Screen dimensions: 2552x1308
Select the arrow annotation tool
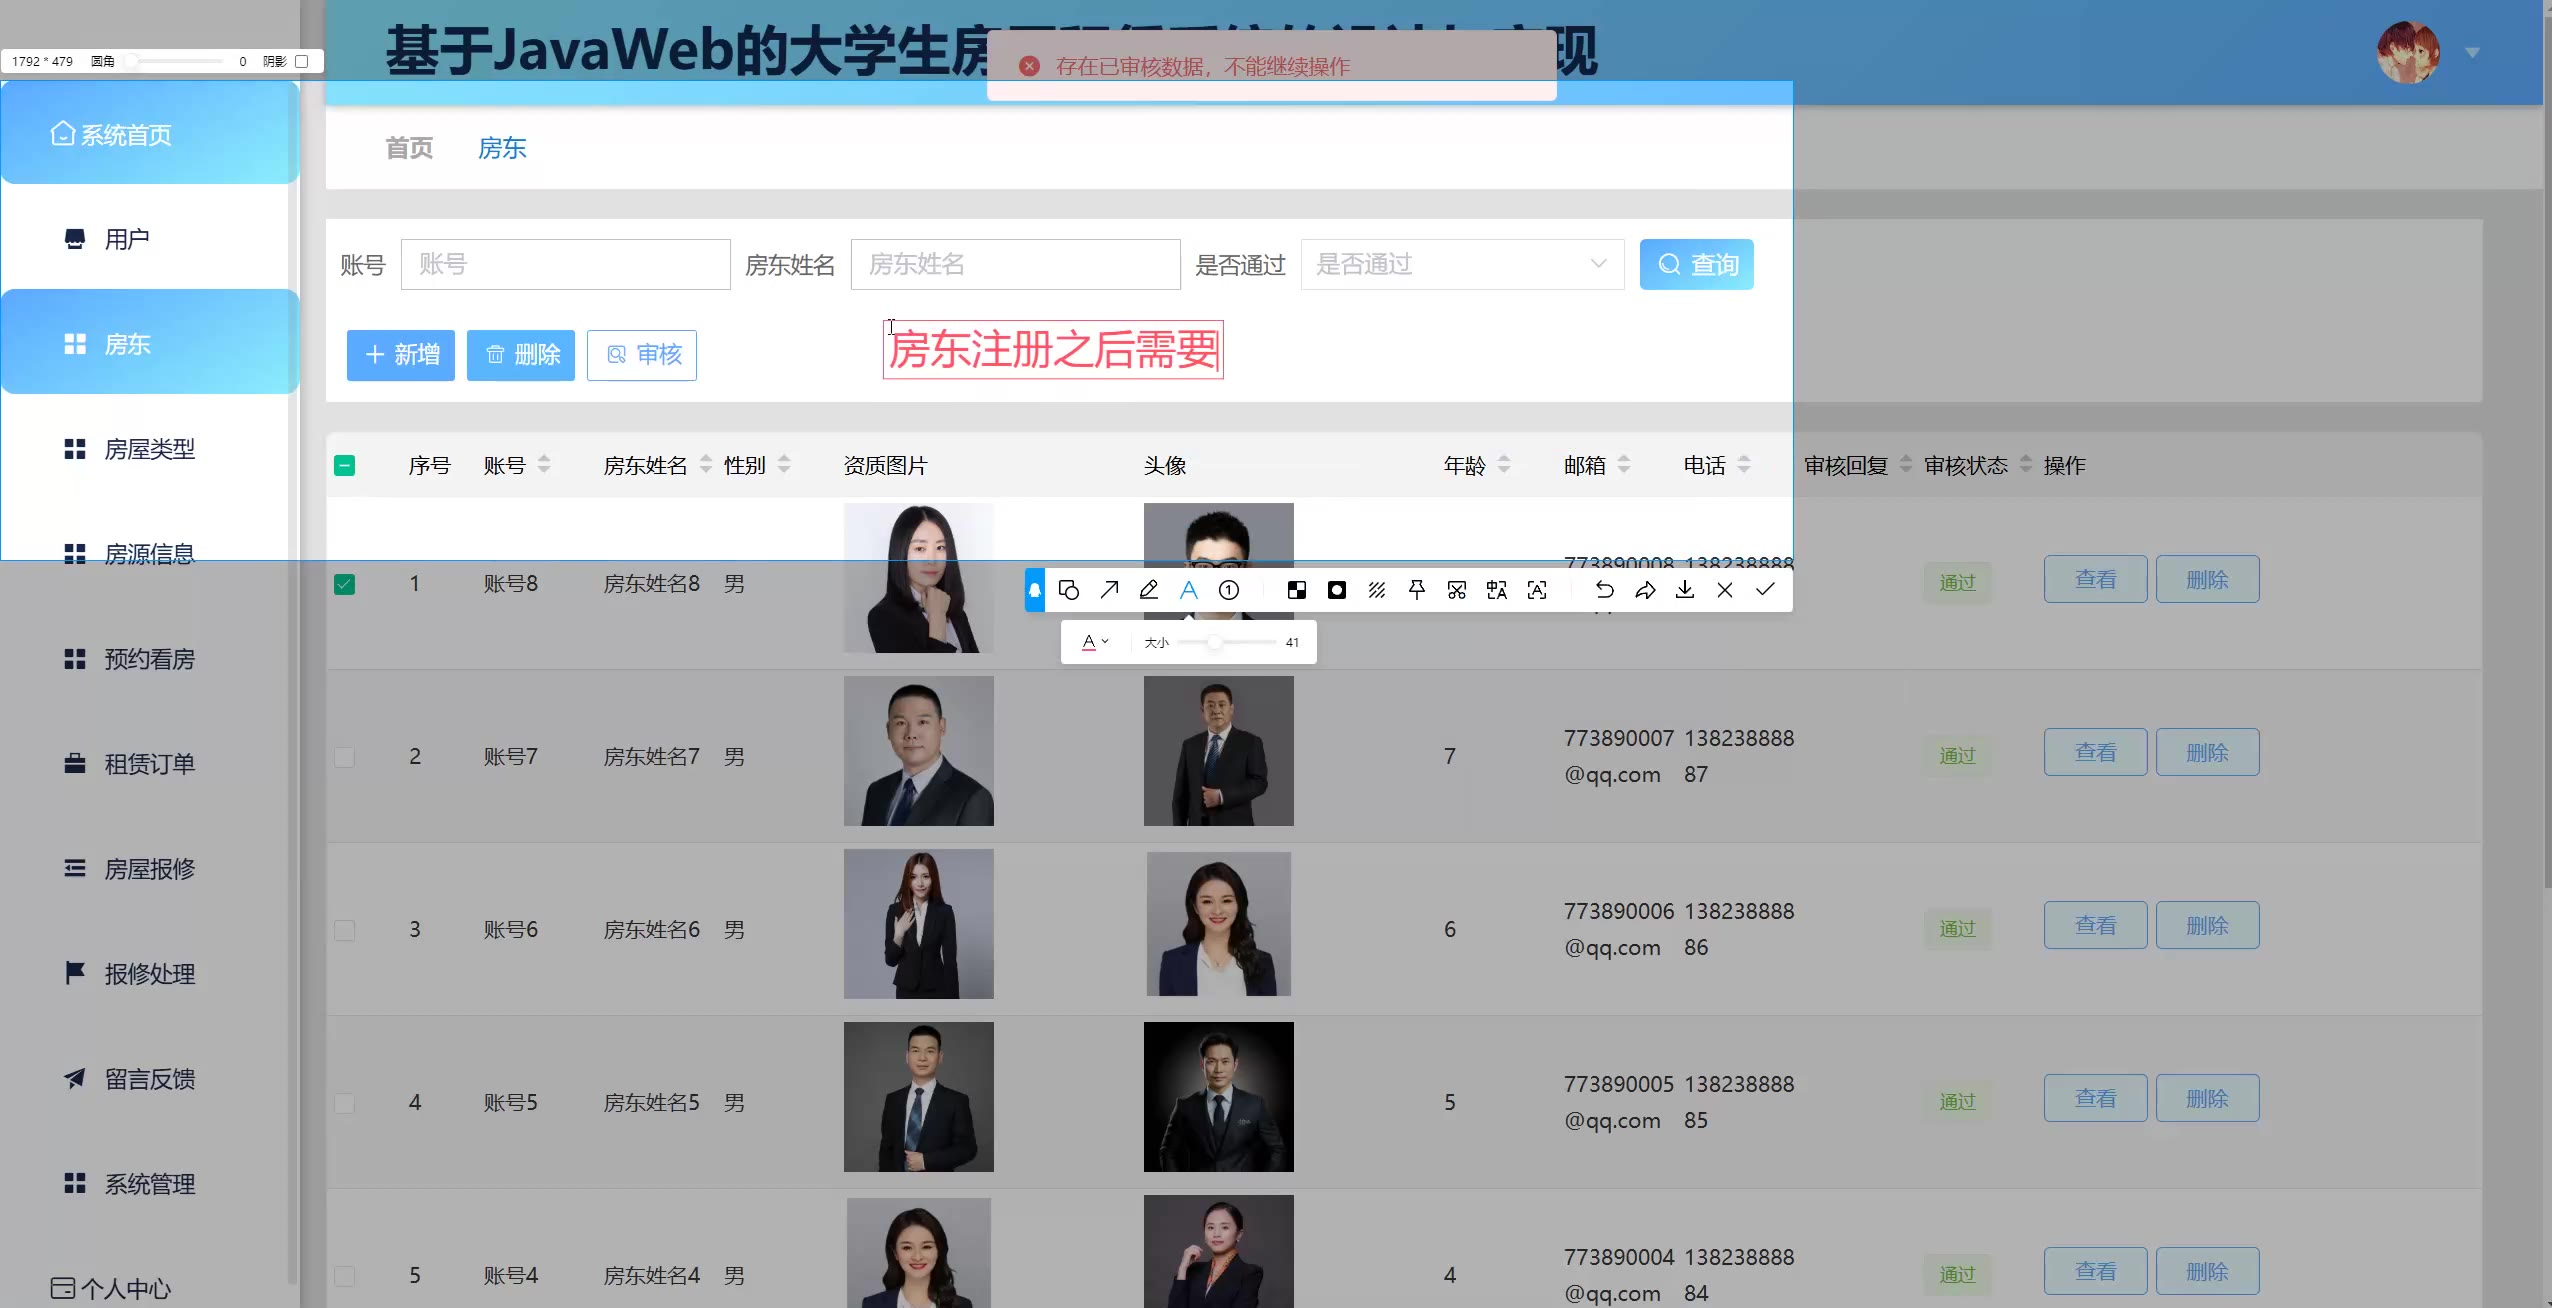[x=1109, y=590]
